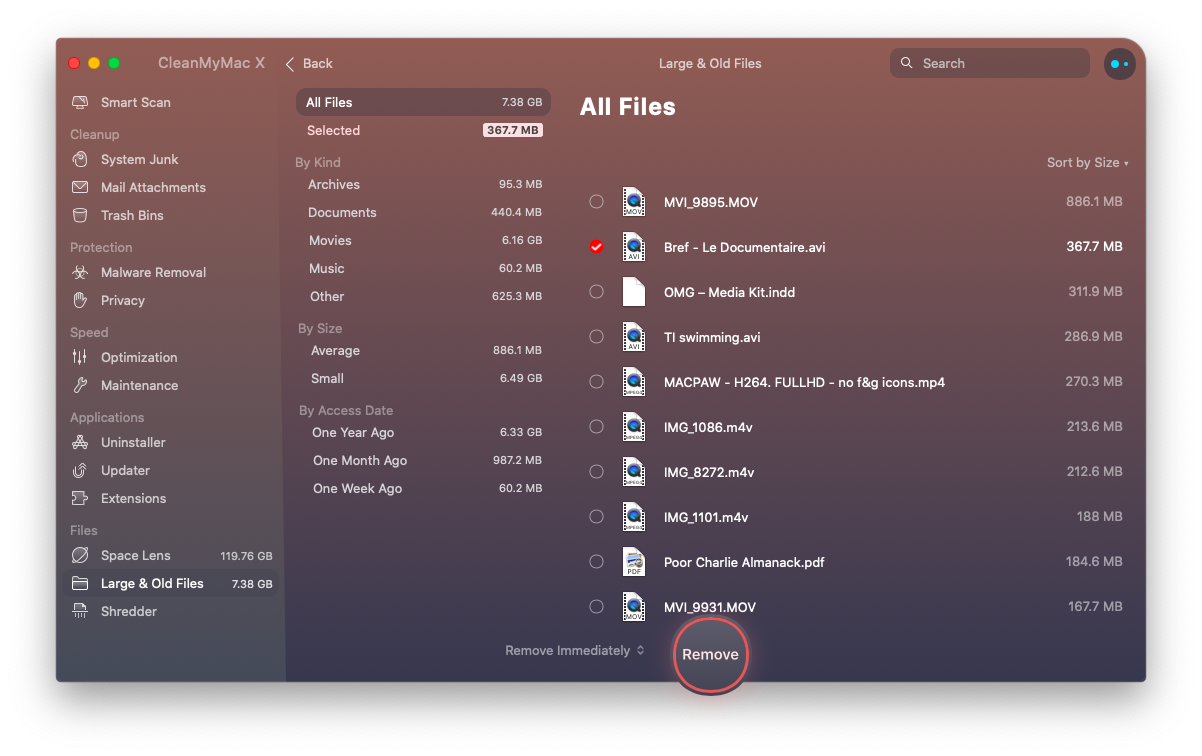
Task: Select the IMG_1101.m4v checkbox
Action: point(597,517)
